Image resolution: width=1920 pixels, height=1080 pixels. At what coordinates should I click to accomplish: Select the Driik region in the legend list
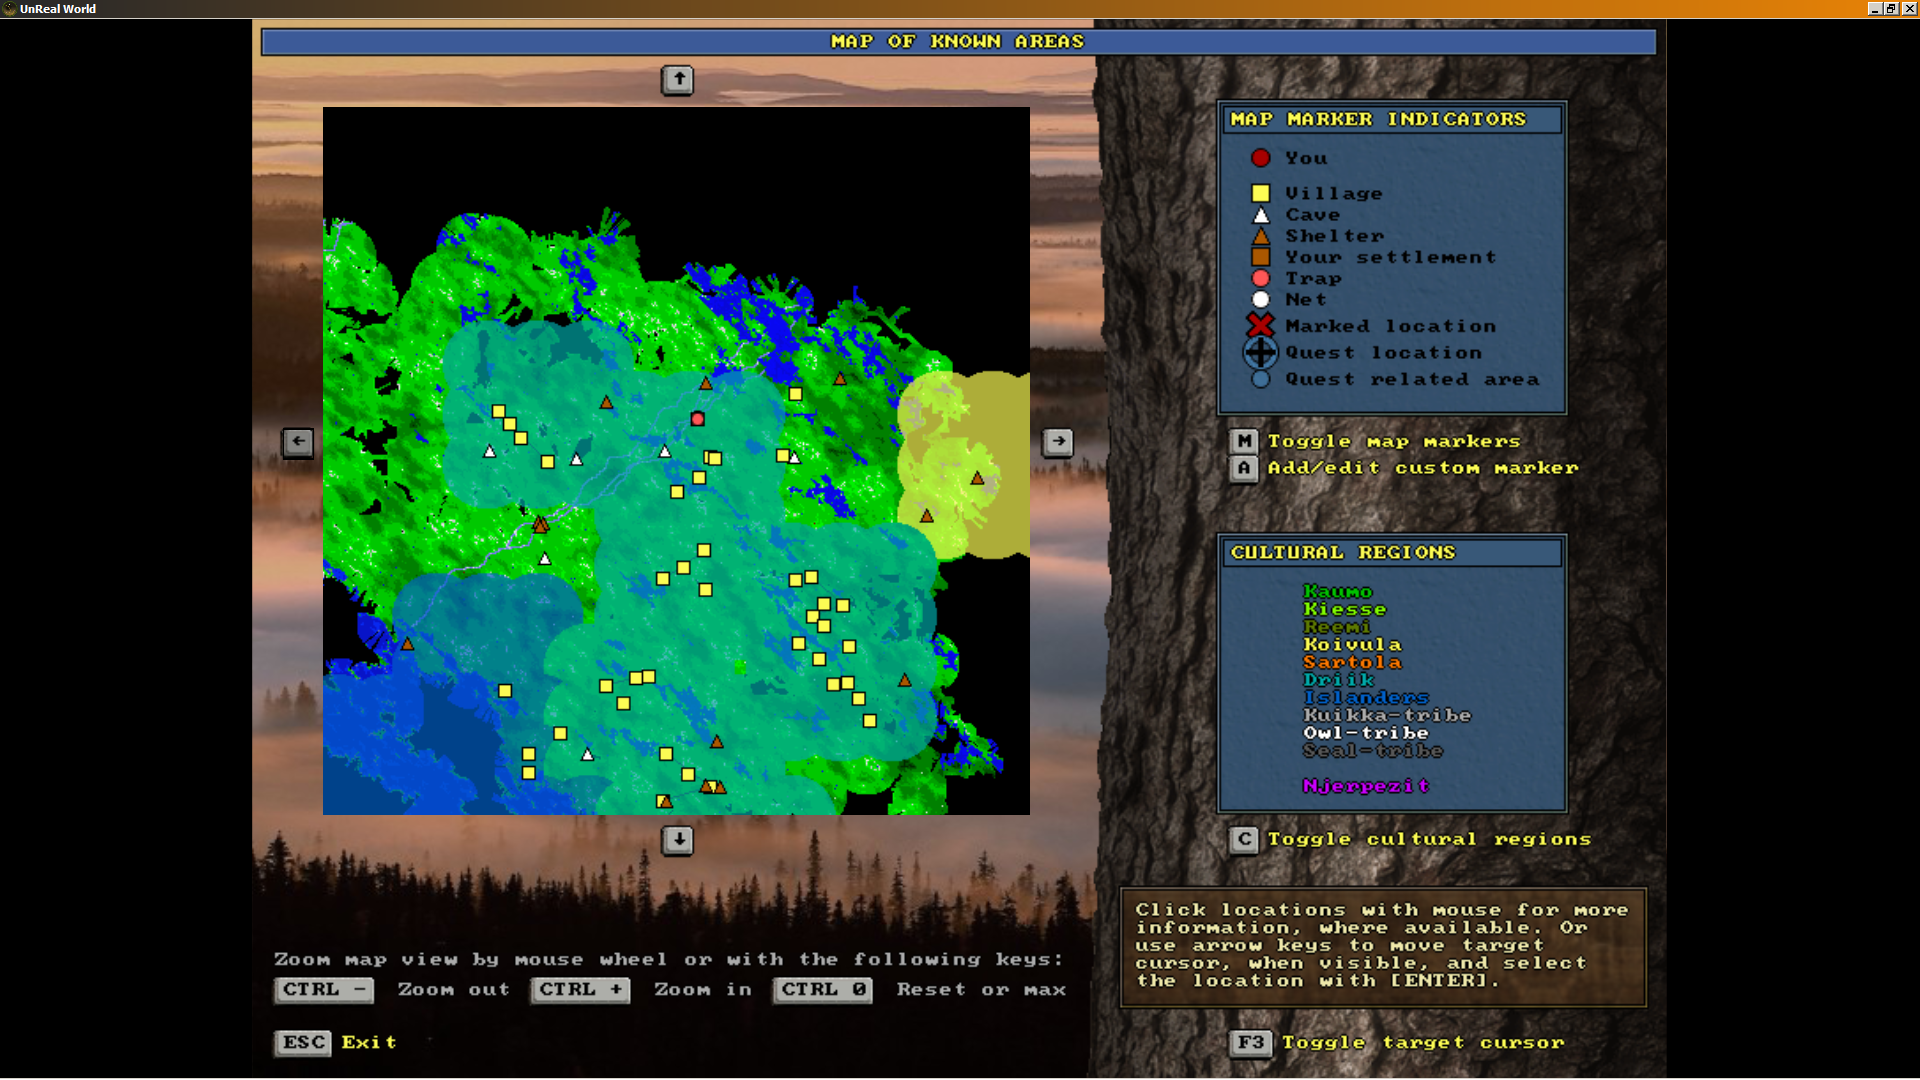coord(1338,680)
